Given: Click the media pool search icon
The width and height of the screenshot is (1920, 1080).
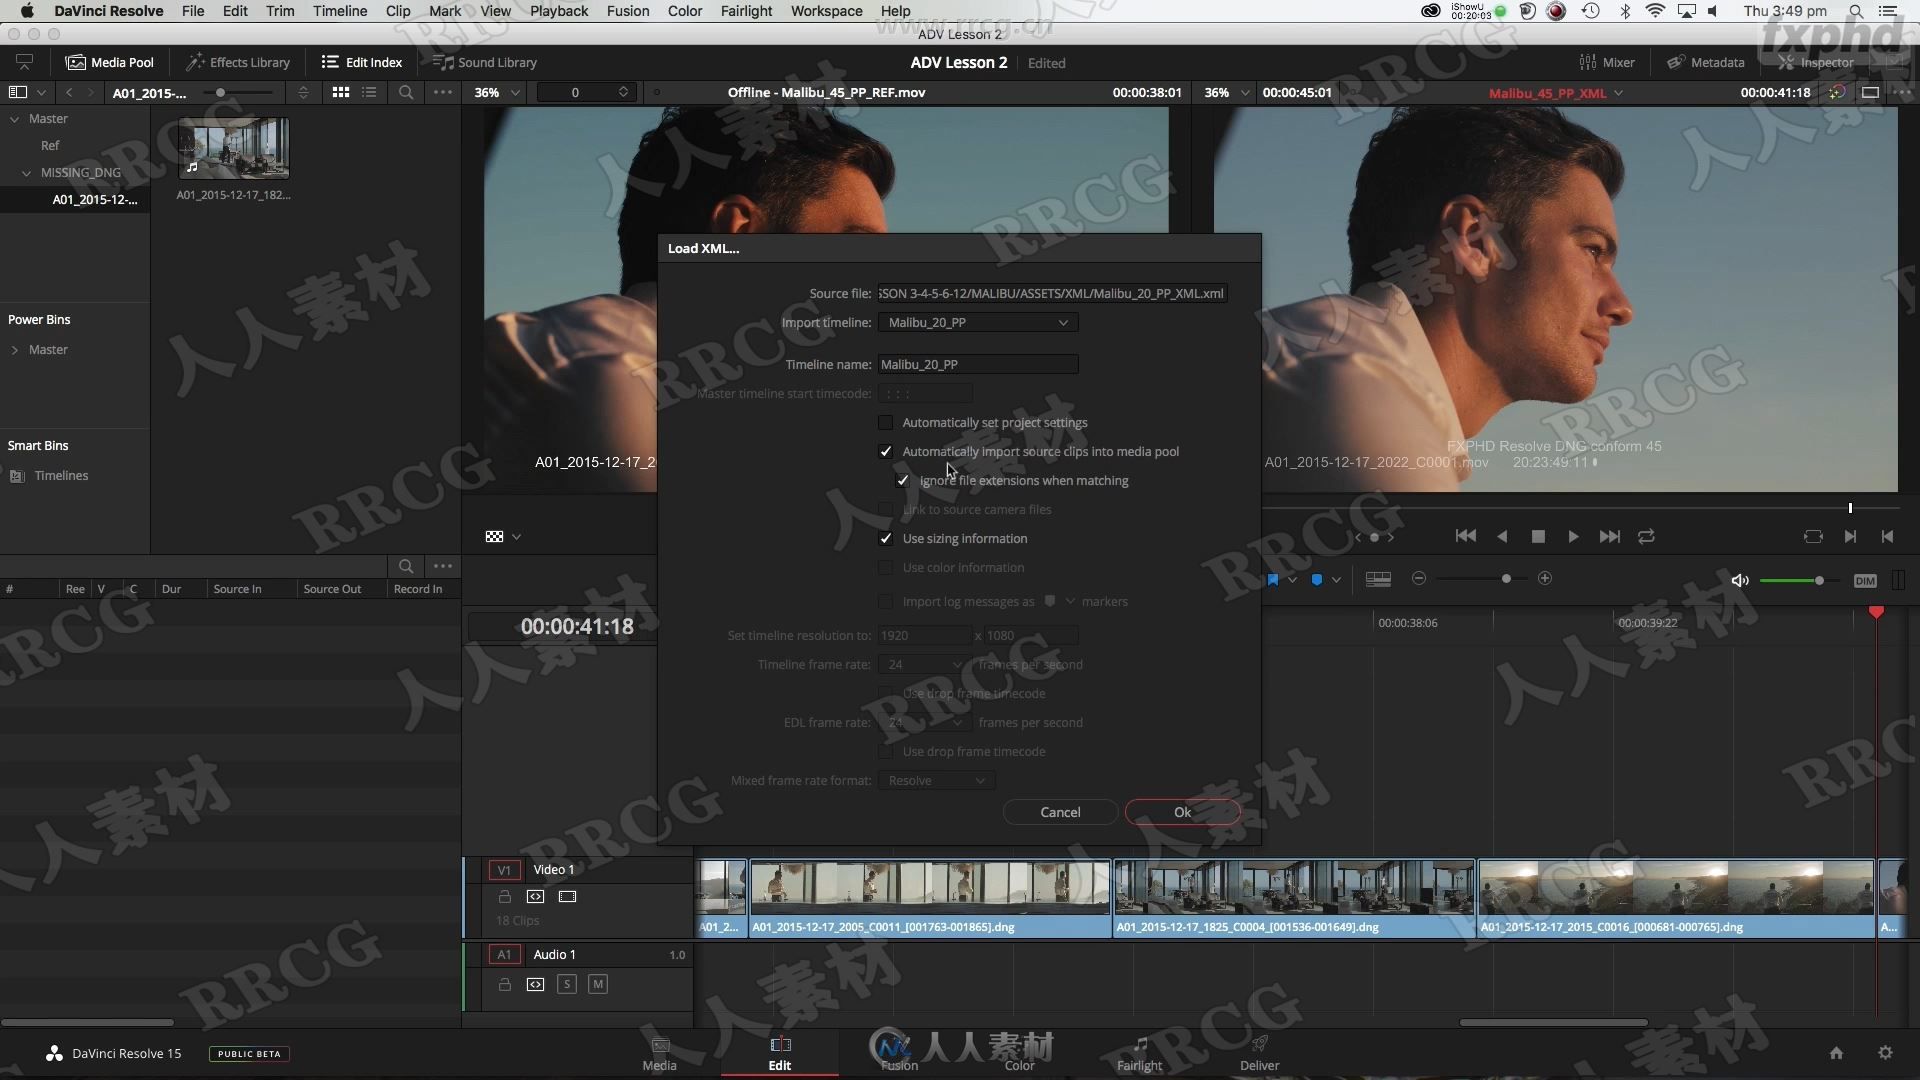Looking at the screenshot, I should point(406,92).
